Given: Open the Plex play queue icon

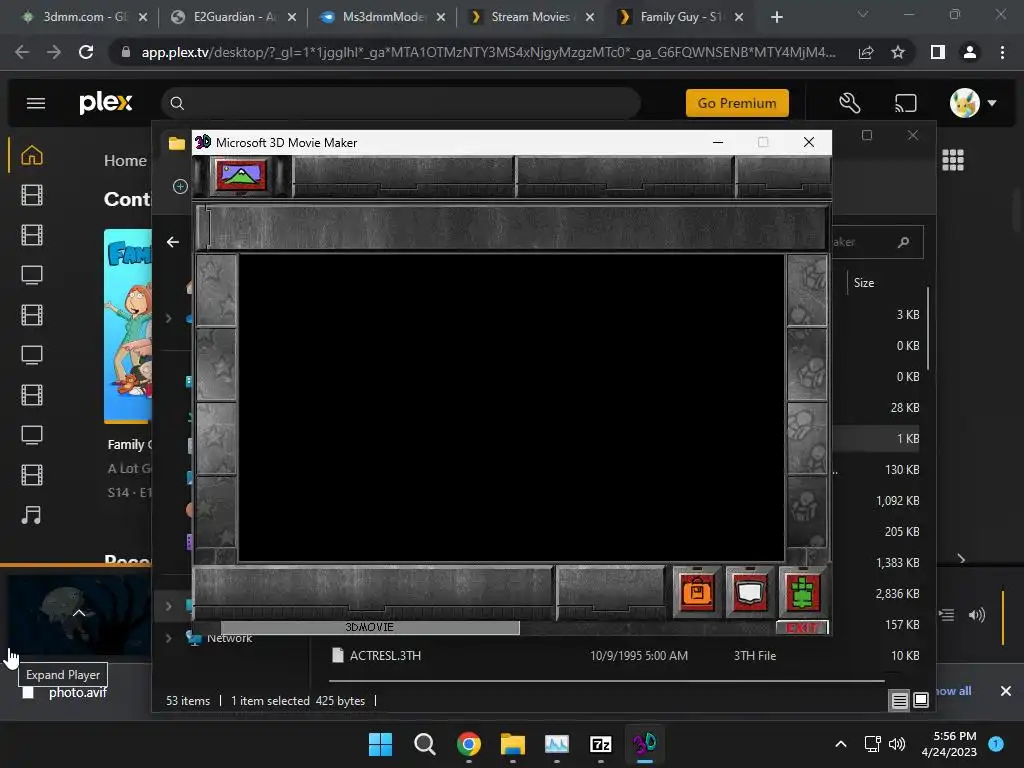Looking at the screenshot, I should (946, 615).
